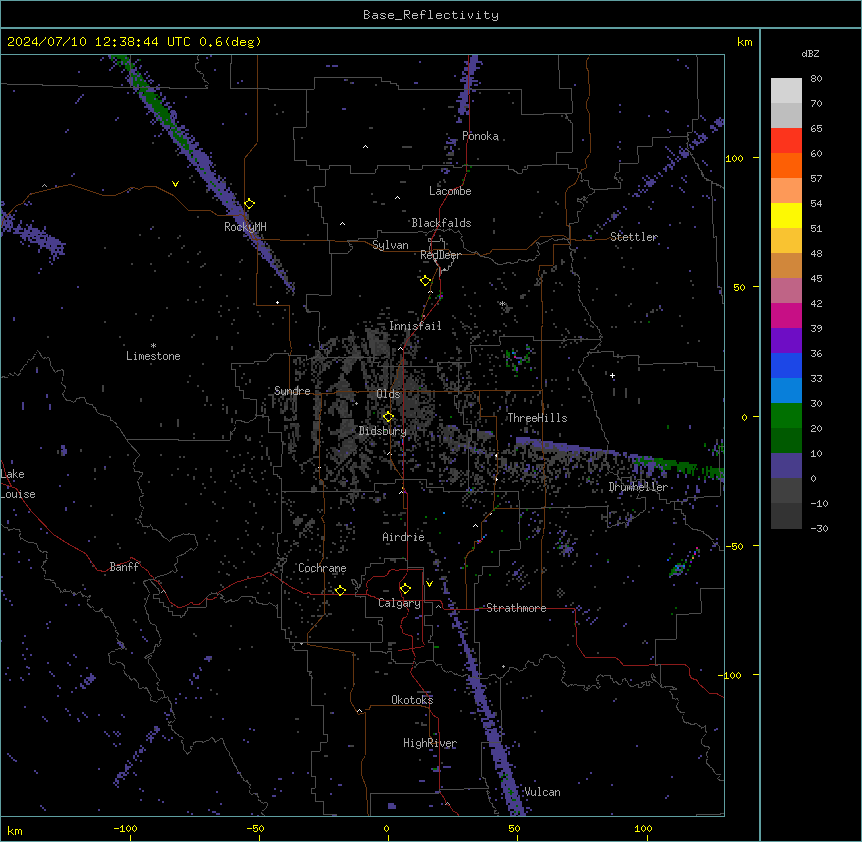The image size is (862, 842).
Task: Select the ThreeHills label
Action: [x=537, y=418]
